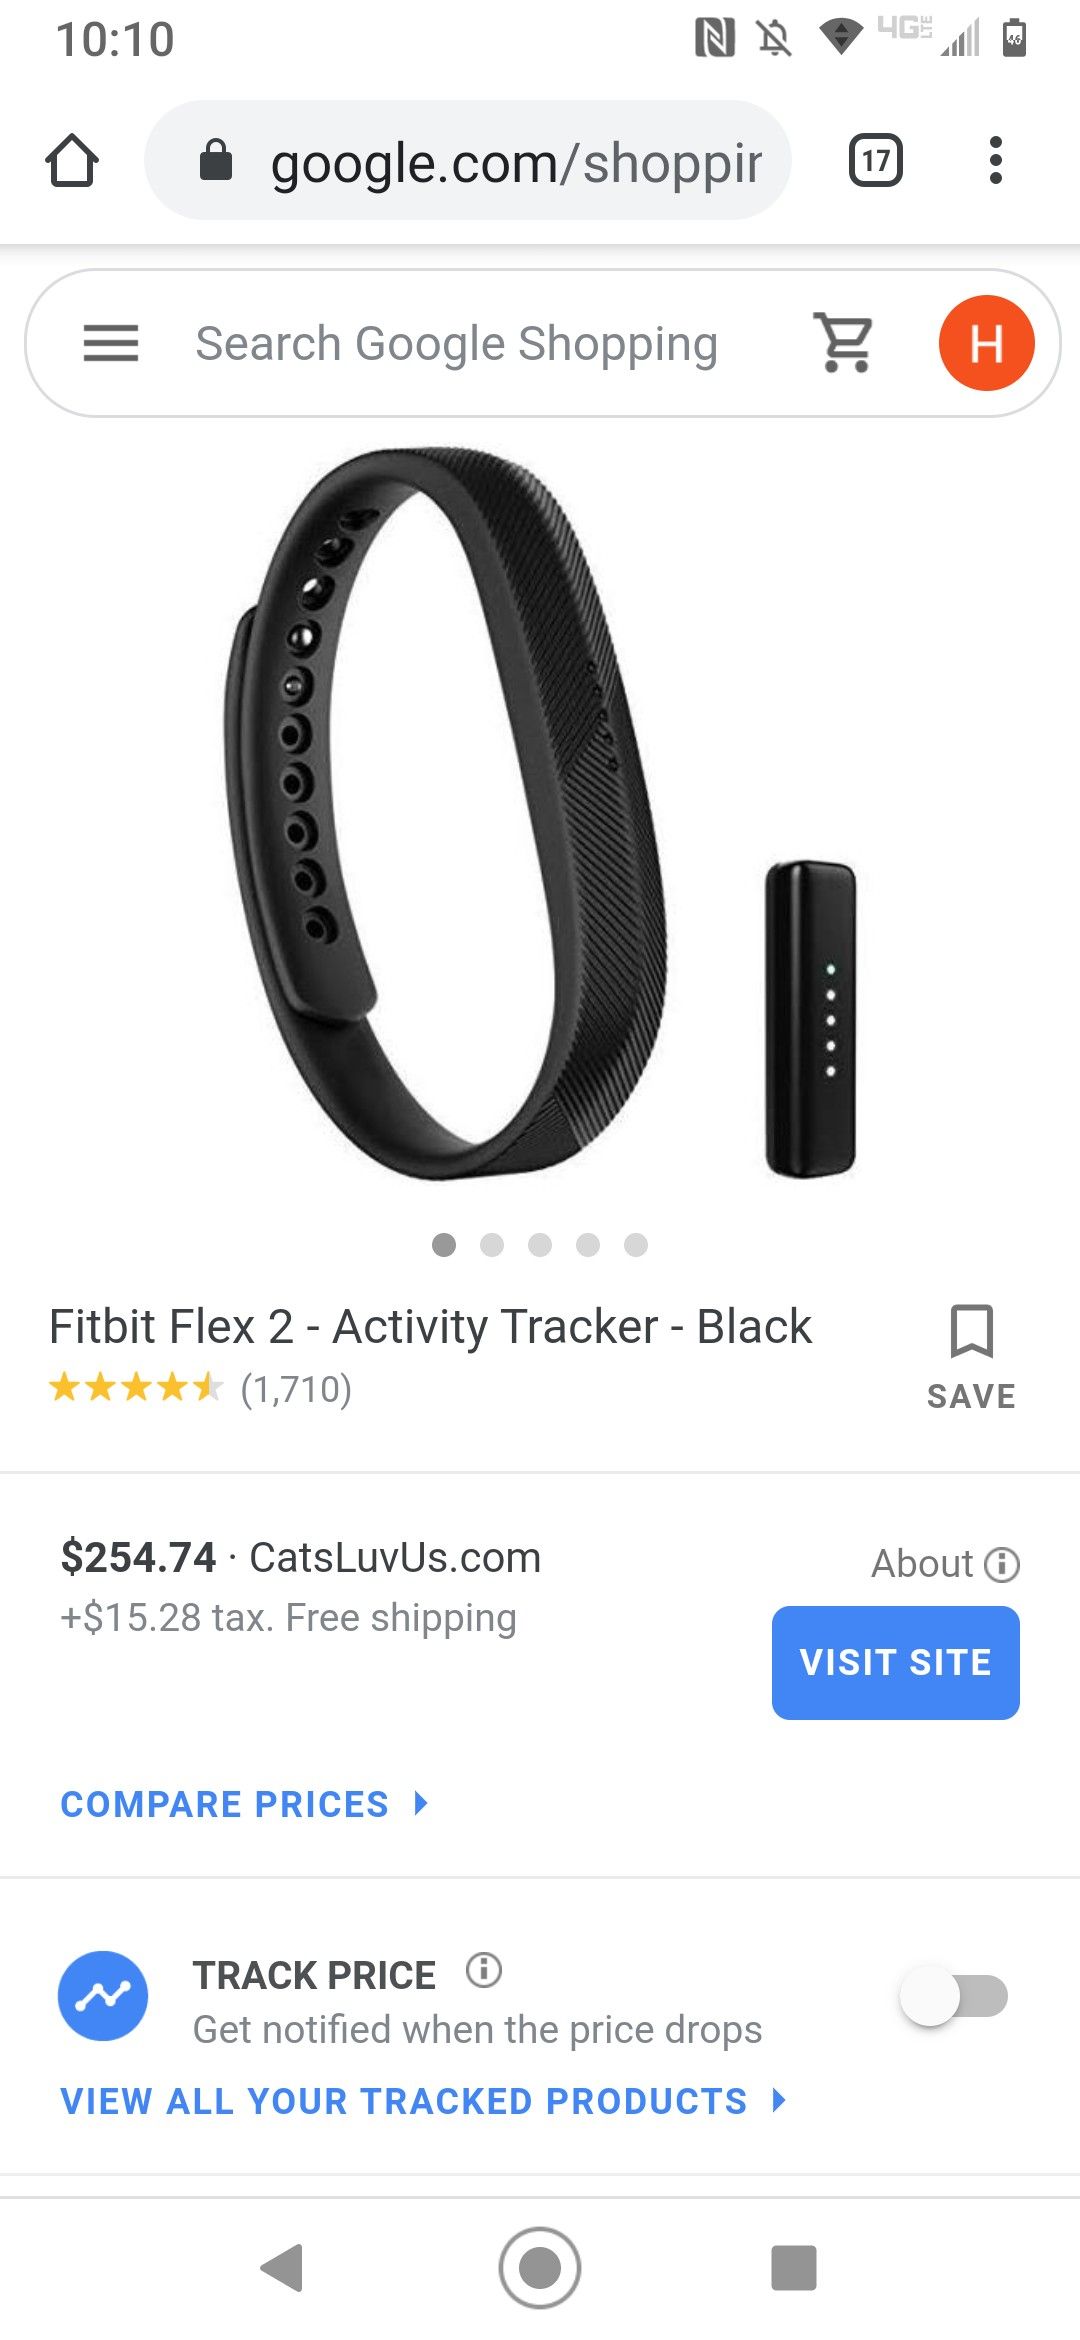Tap the Track Price info icon
This screenshot has width=1080, height=2340.
click(x=484, y=1970)
